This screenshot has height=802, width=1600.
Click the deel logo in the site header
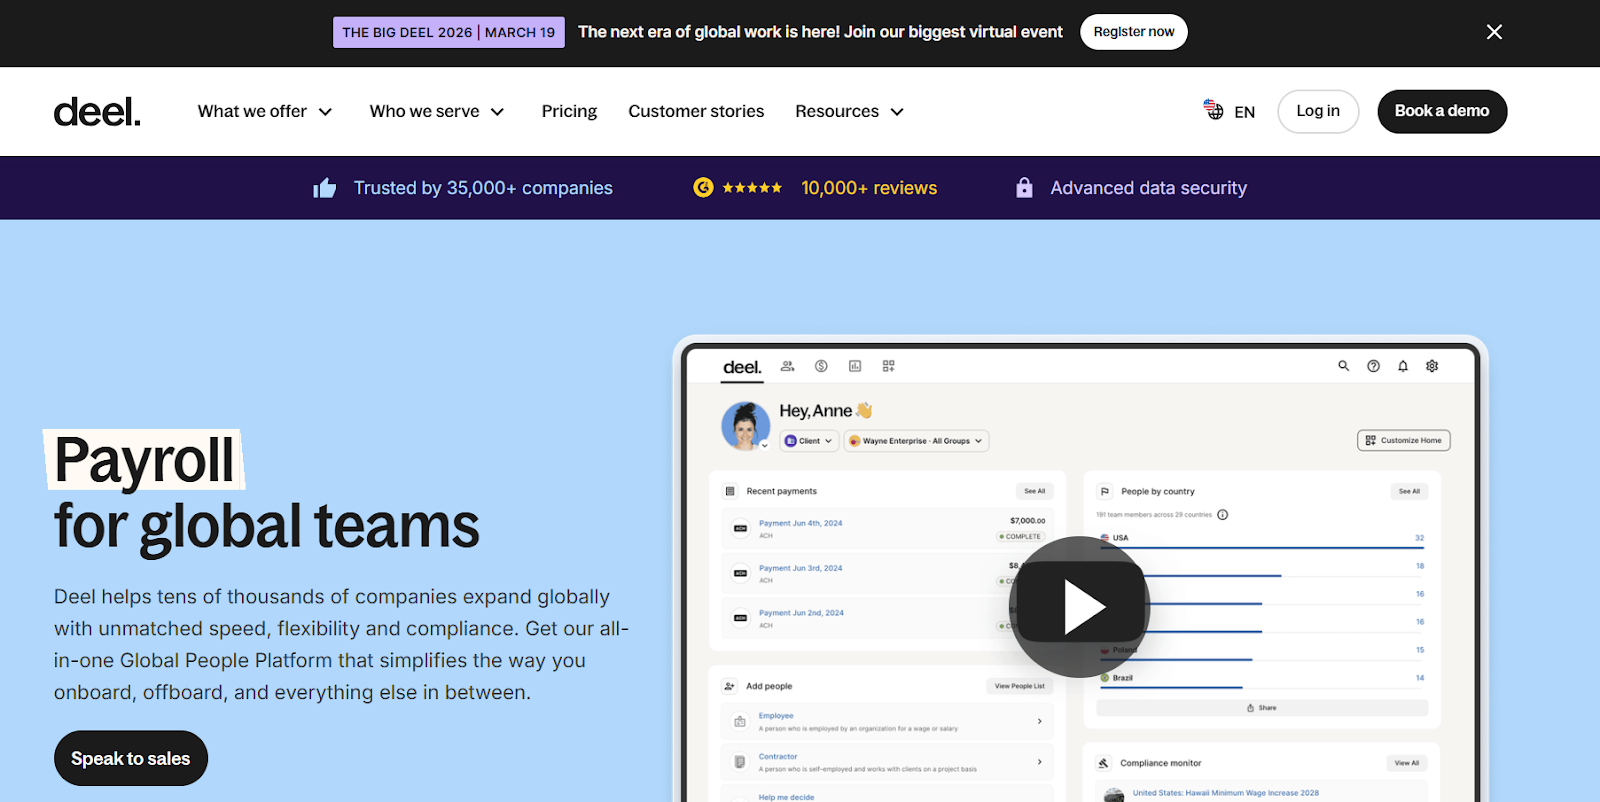coord(97,112)
